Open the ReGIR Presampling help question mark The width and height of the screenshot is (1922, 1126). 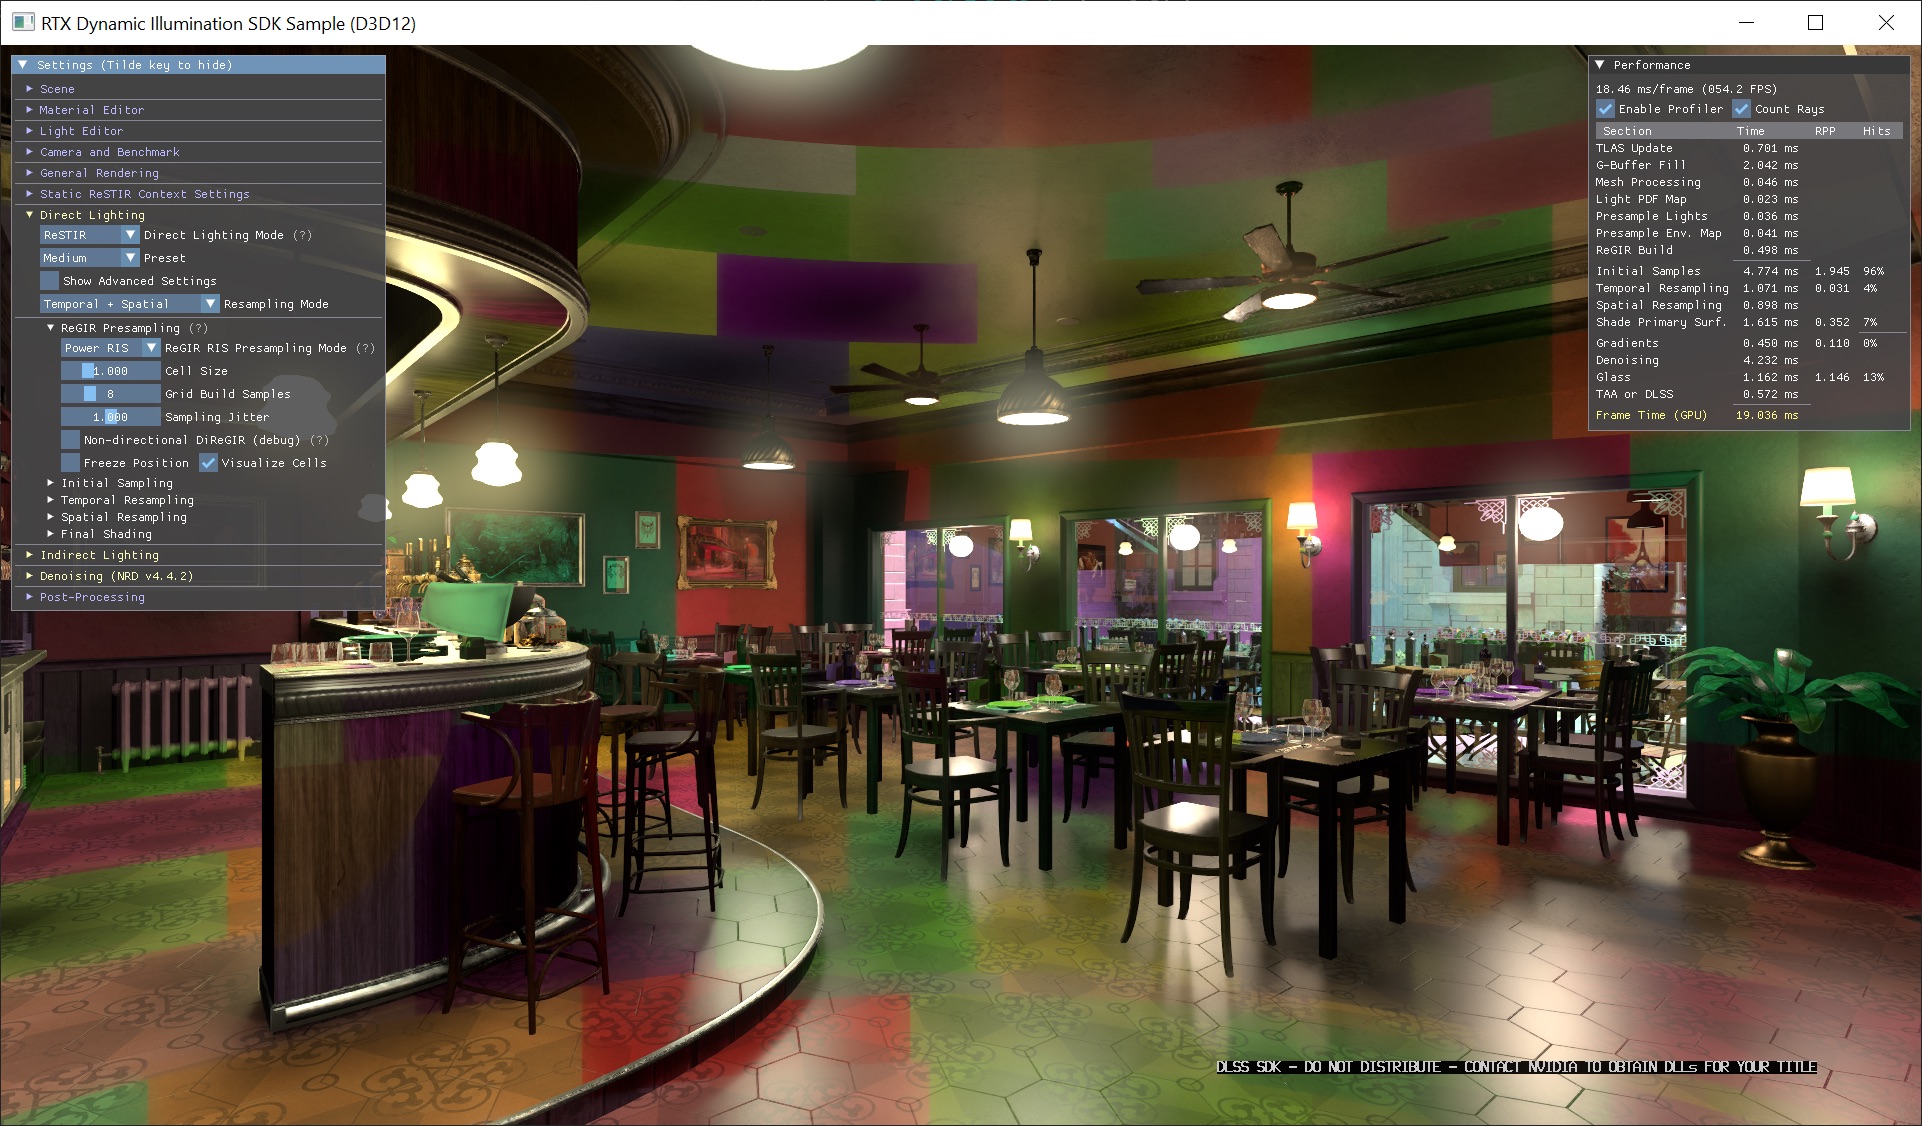coord(199,327)
